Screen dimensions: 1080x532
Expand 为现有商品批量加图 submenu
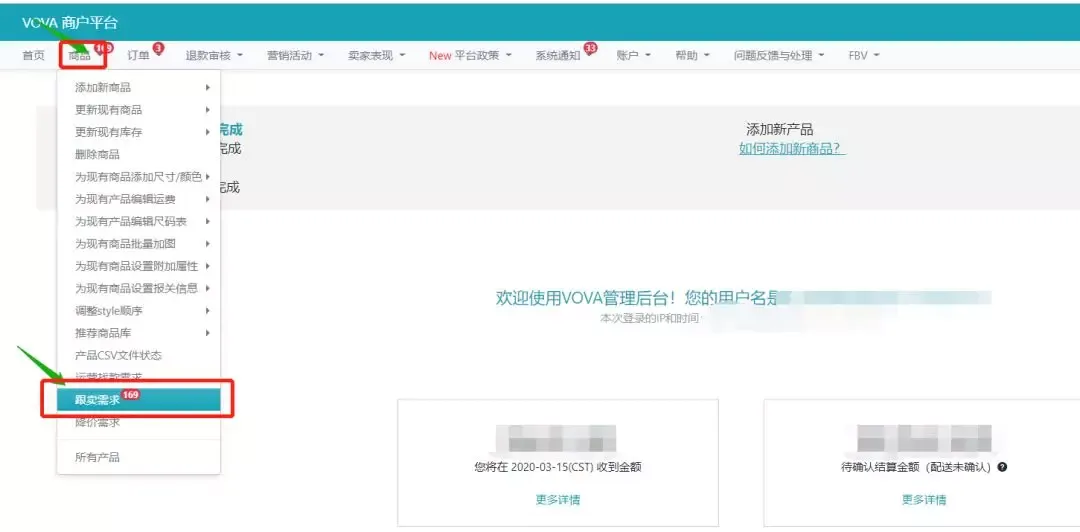click(138, 243)
